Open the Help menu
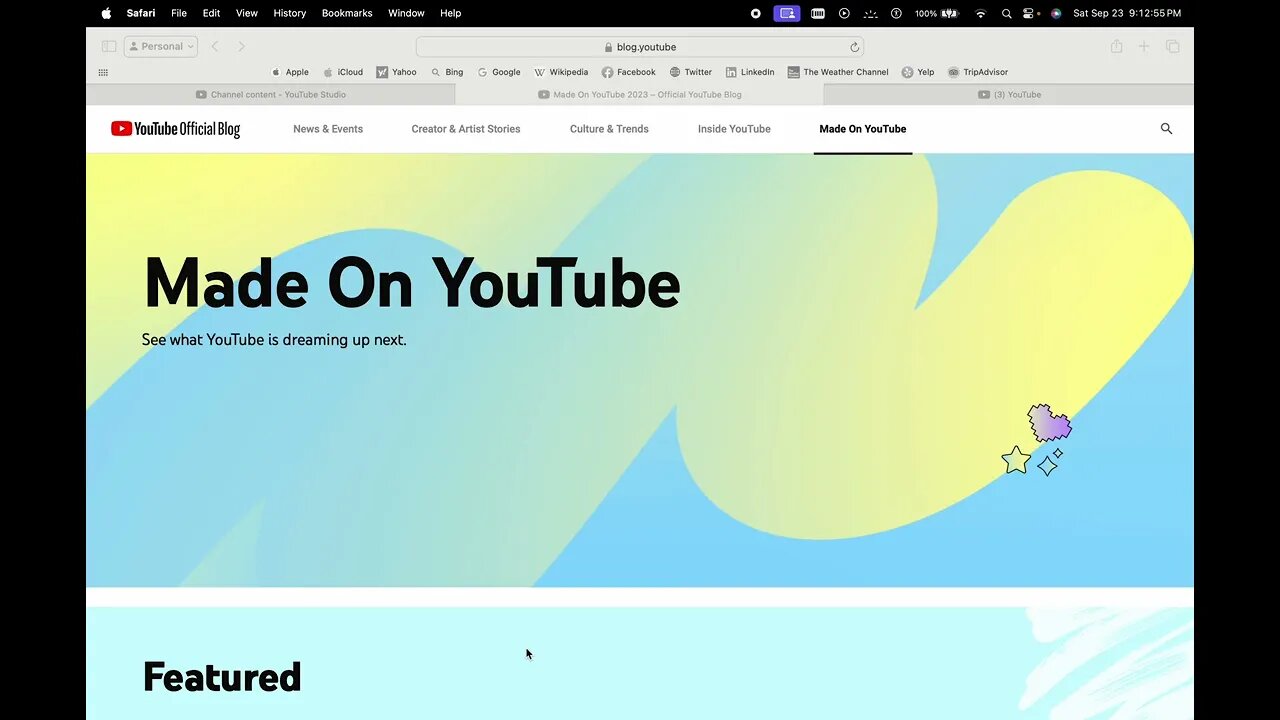 [x=451, y=13]
